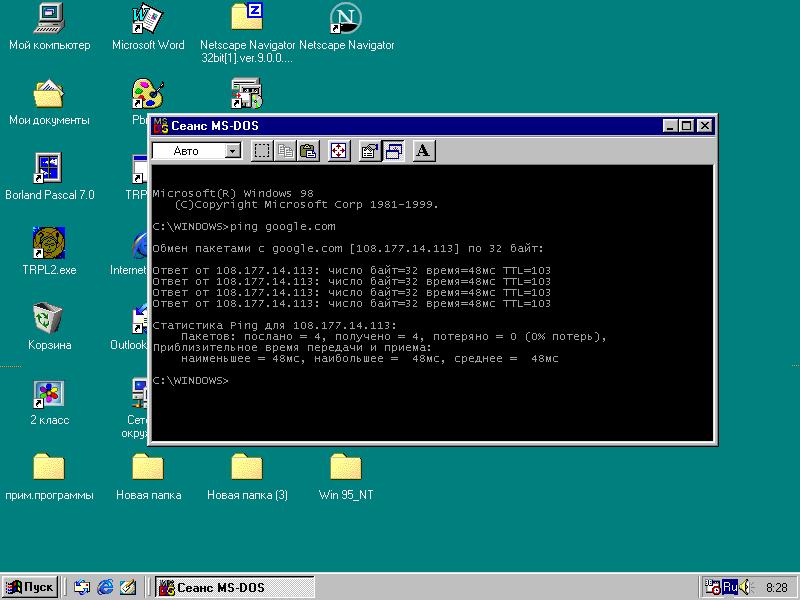Click the Paste icon to insert clipboard text

pyautogui.click(x=310, y=150)
